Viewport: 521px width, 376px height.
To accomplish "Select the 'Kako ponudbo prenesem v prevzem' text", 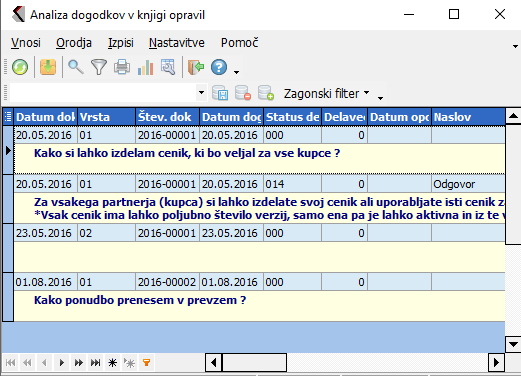I will pyautogui.click(x=140, y=300).
